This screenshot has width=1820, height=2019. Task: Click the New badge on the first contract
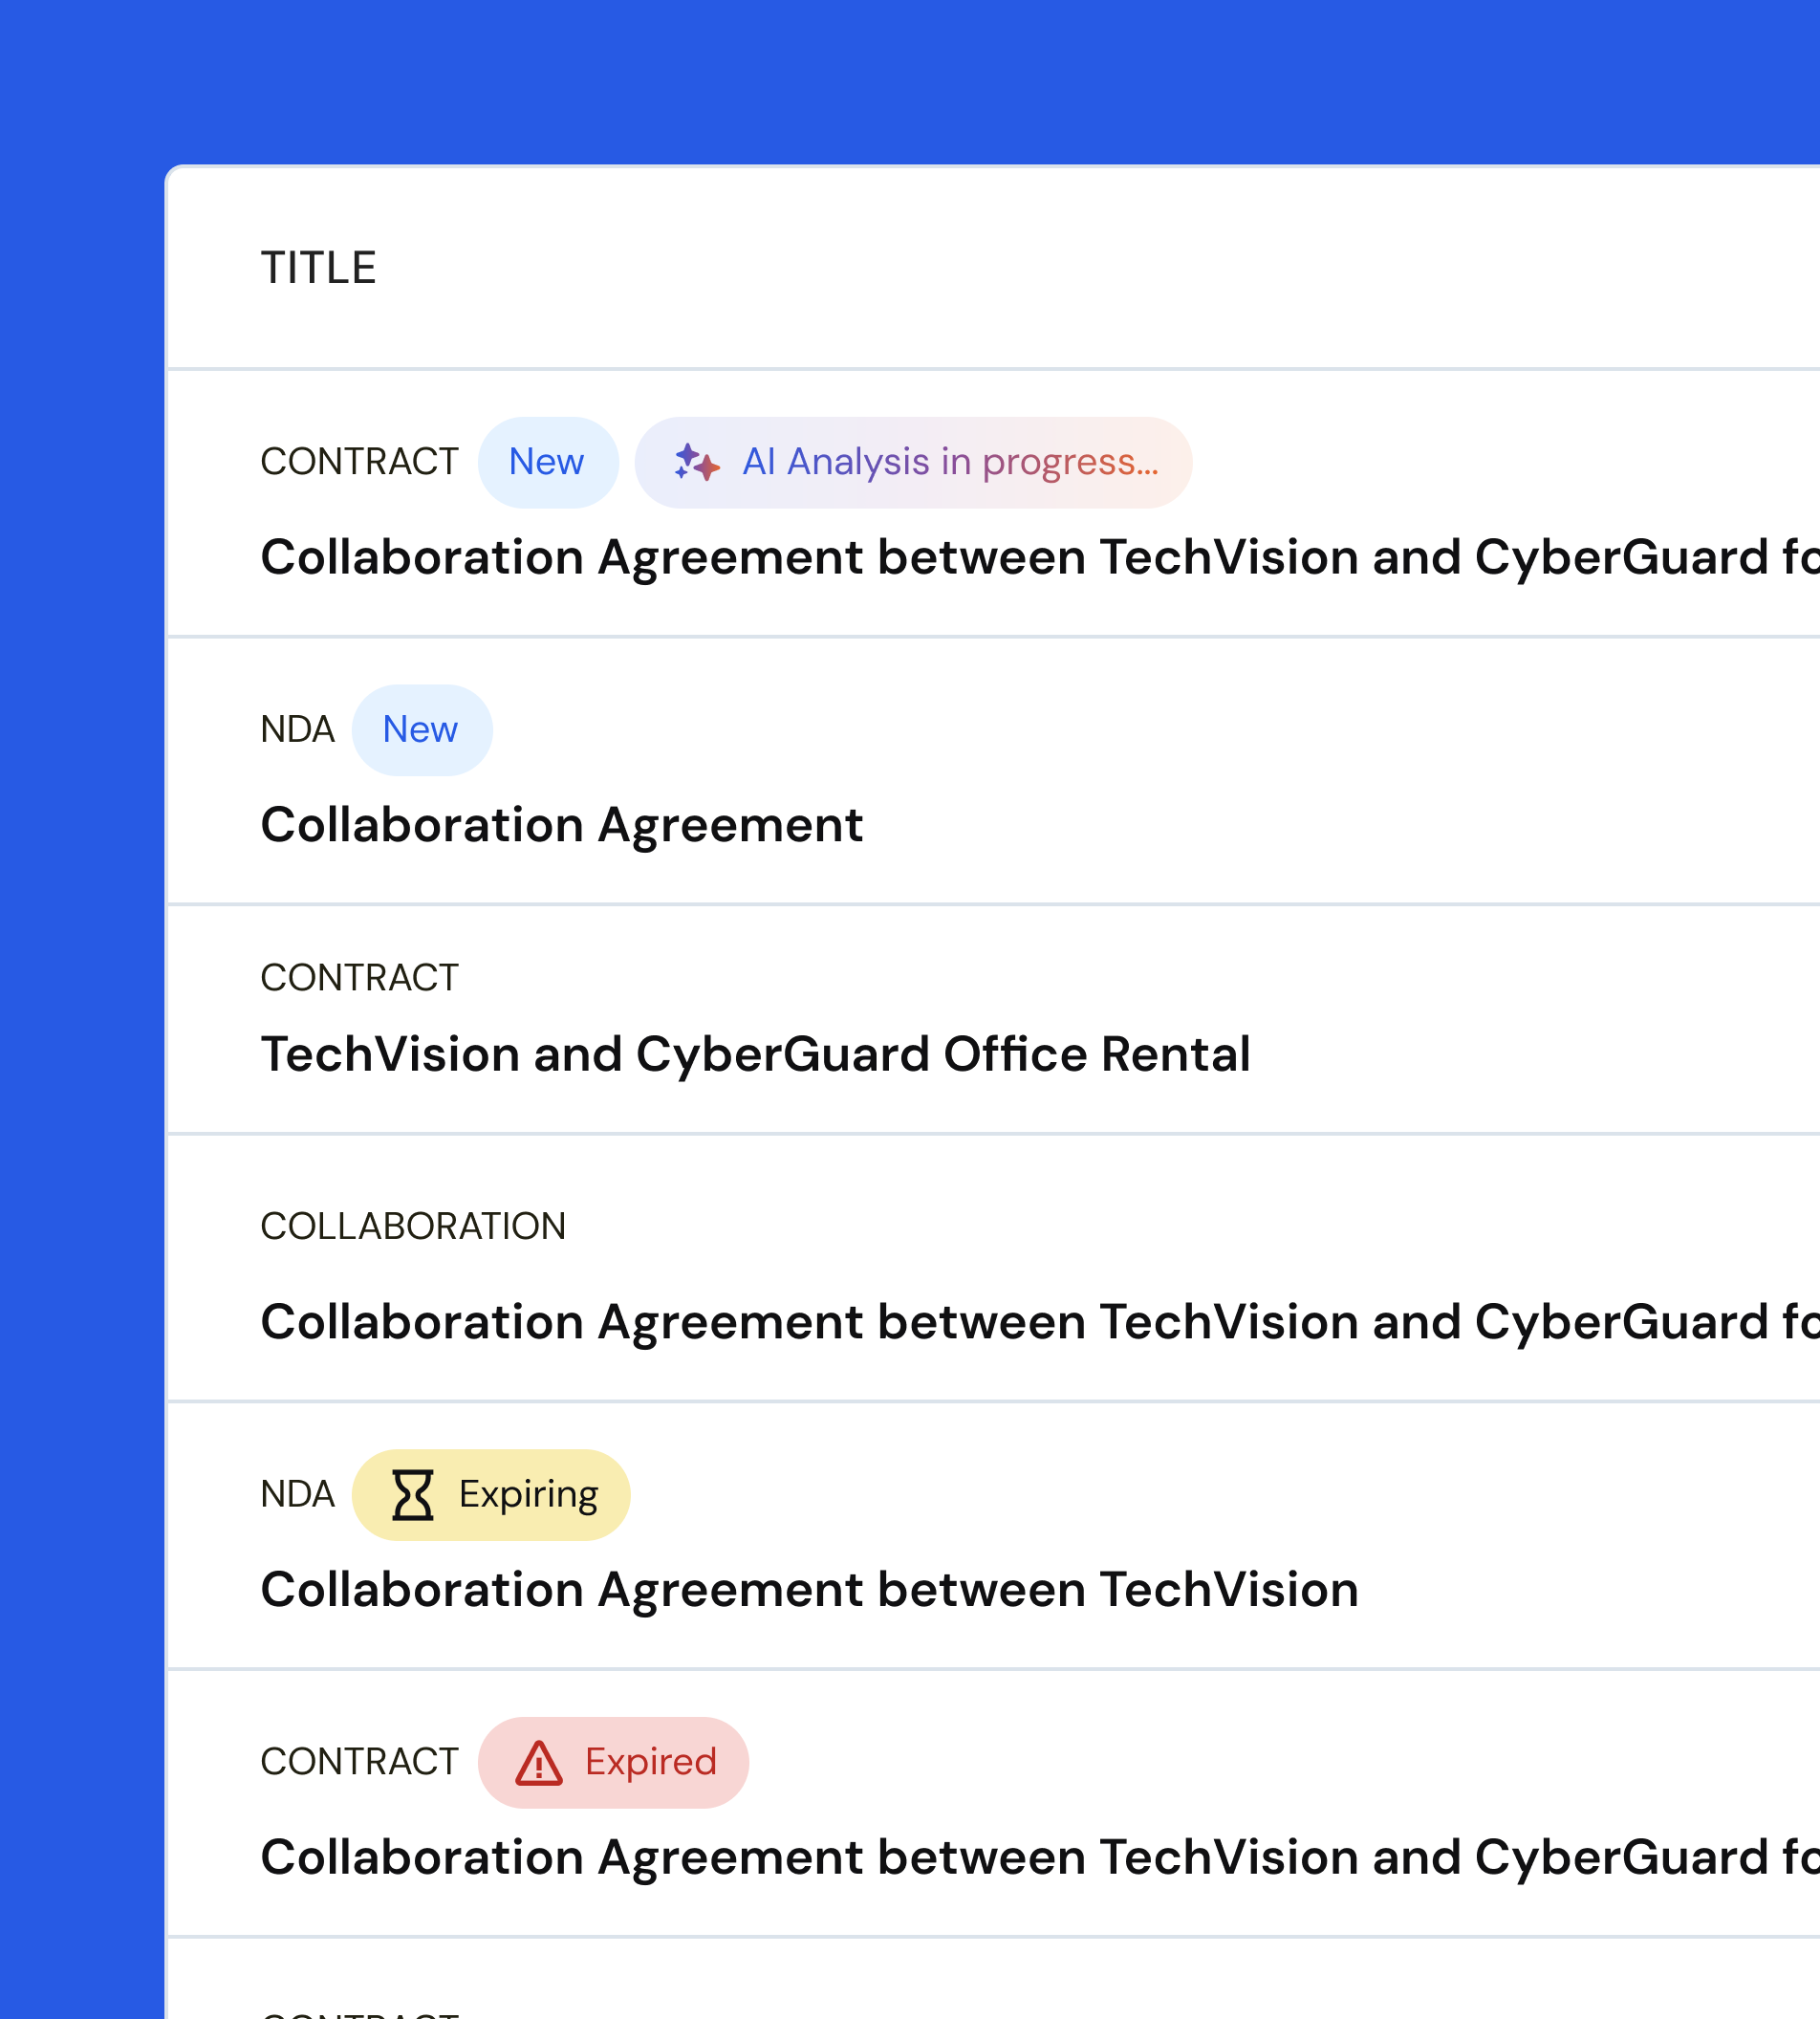point(547,462)
